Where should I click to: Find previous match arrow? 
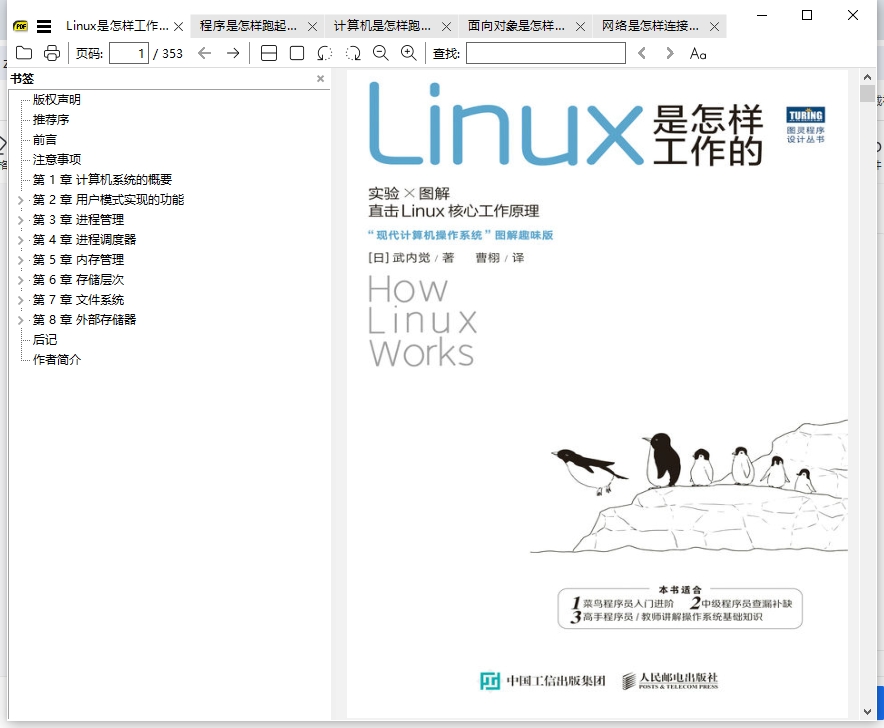pyautogui.click(x=642, y=54)
